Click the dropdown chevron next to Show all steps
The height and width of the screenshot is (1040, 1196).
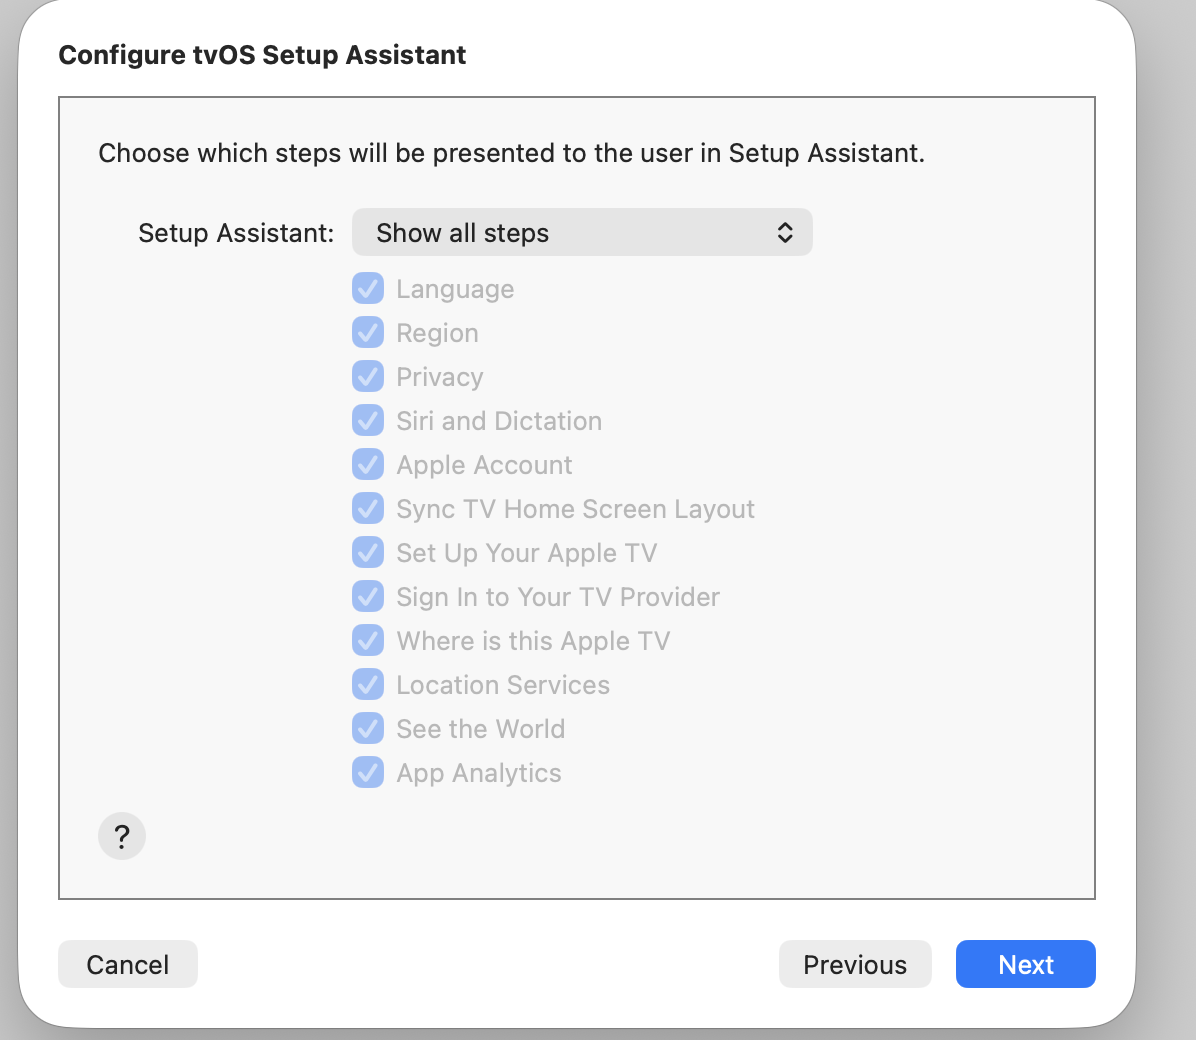pos(787,232)
